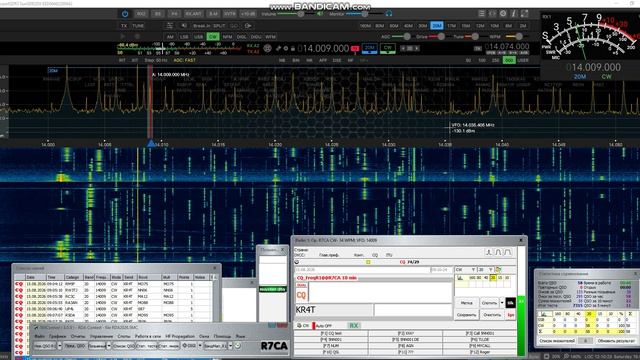Click wide filter shape icon in log window

click(508, 252)
